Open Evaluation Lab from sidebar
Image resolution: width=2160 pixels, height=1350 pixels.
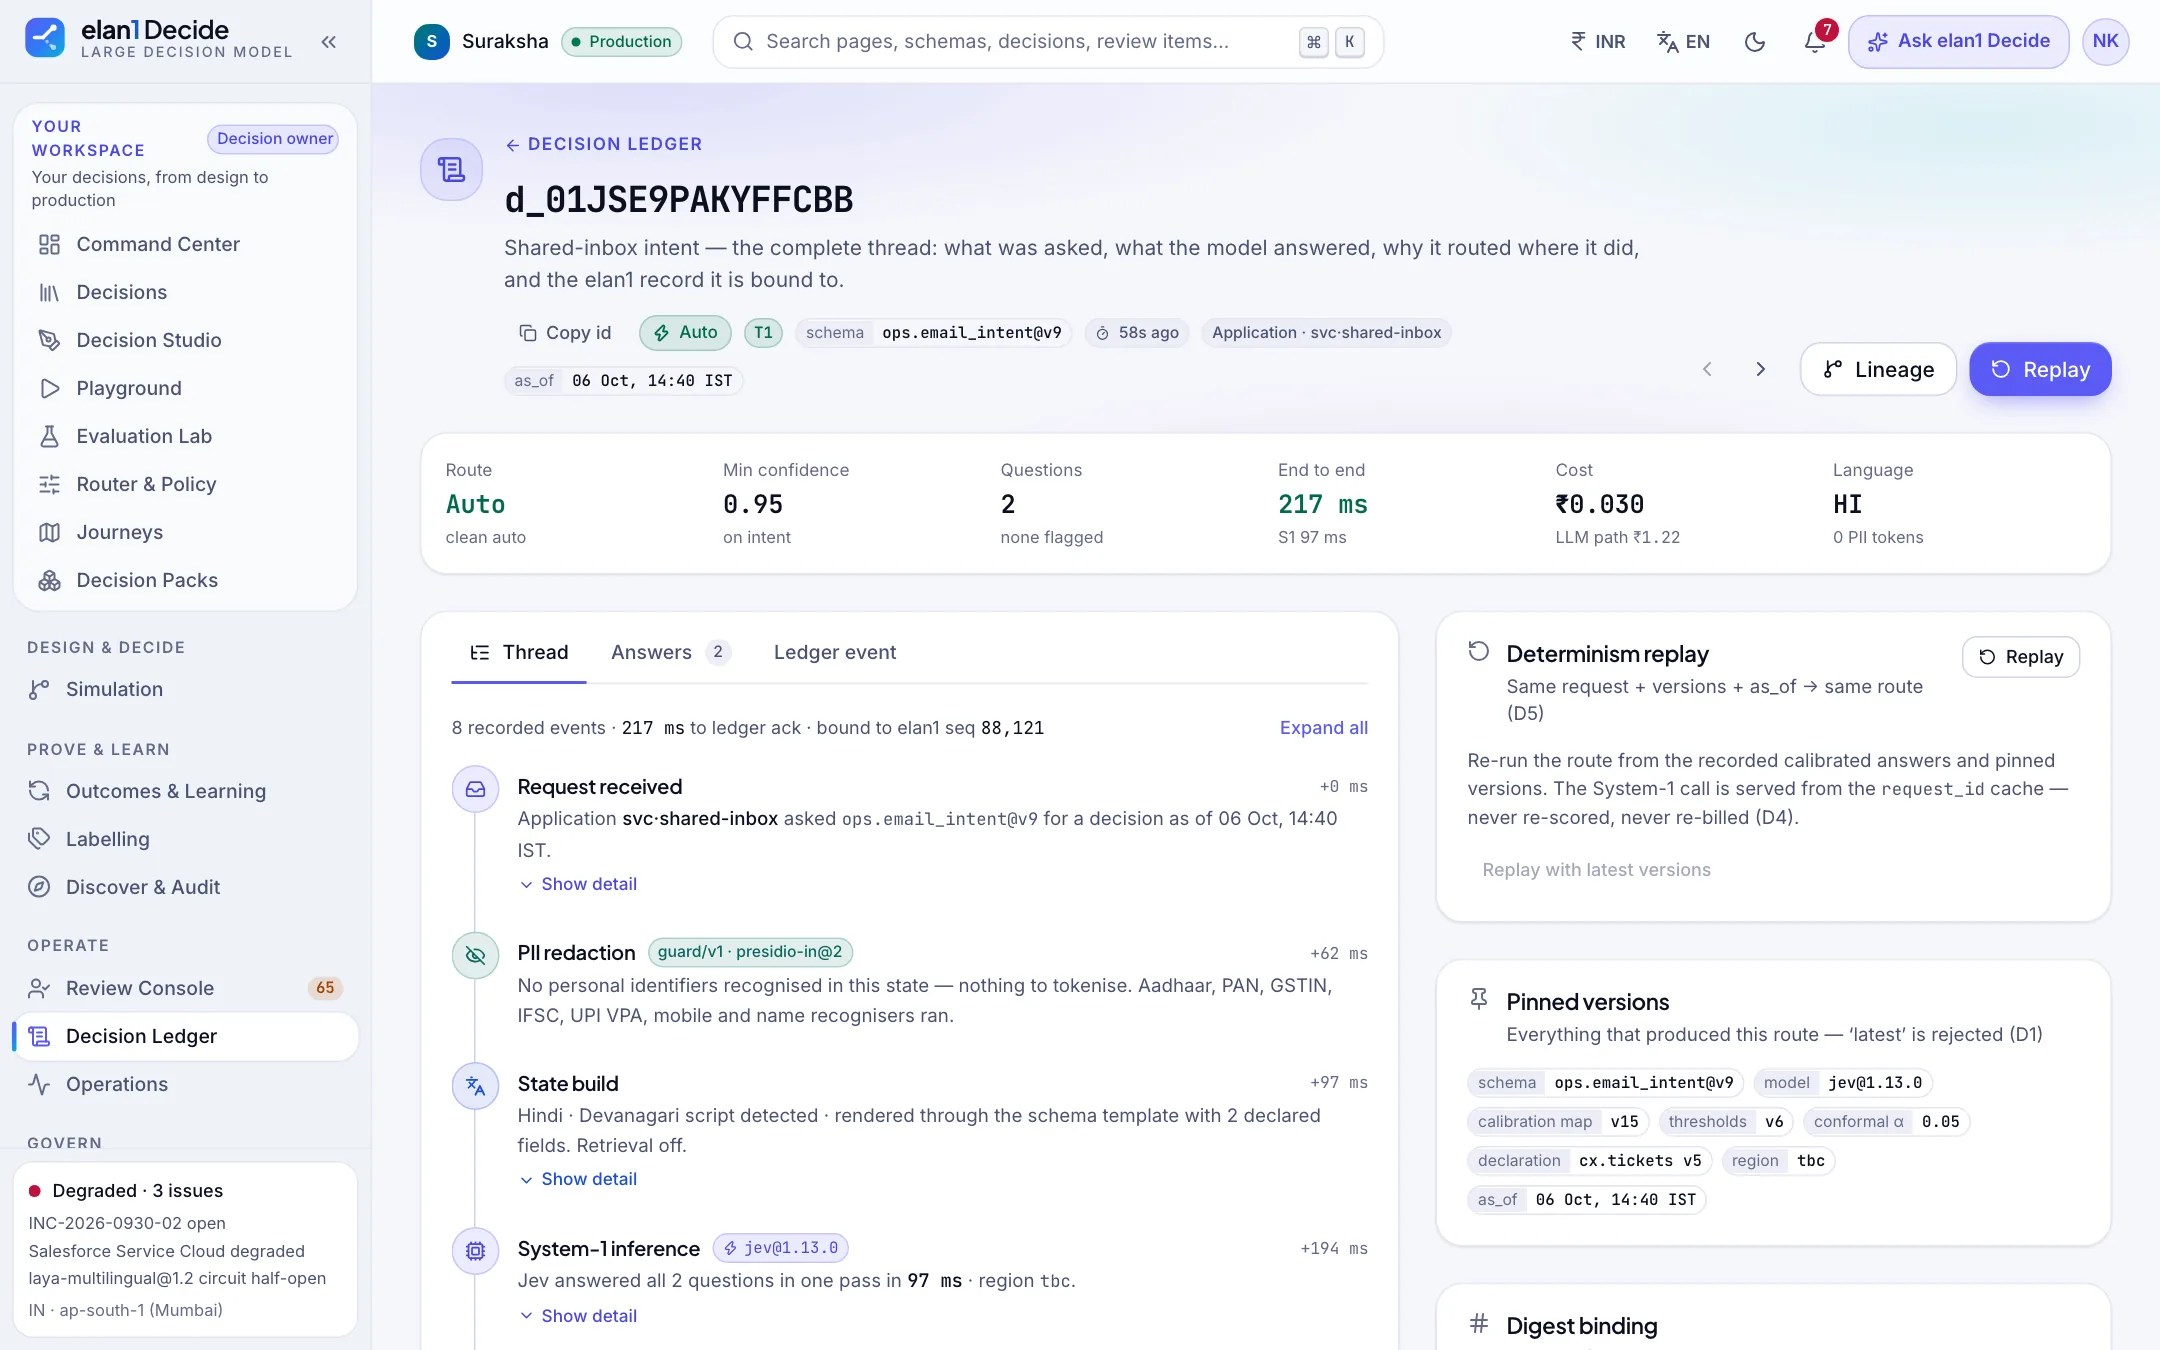point(185,437)
